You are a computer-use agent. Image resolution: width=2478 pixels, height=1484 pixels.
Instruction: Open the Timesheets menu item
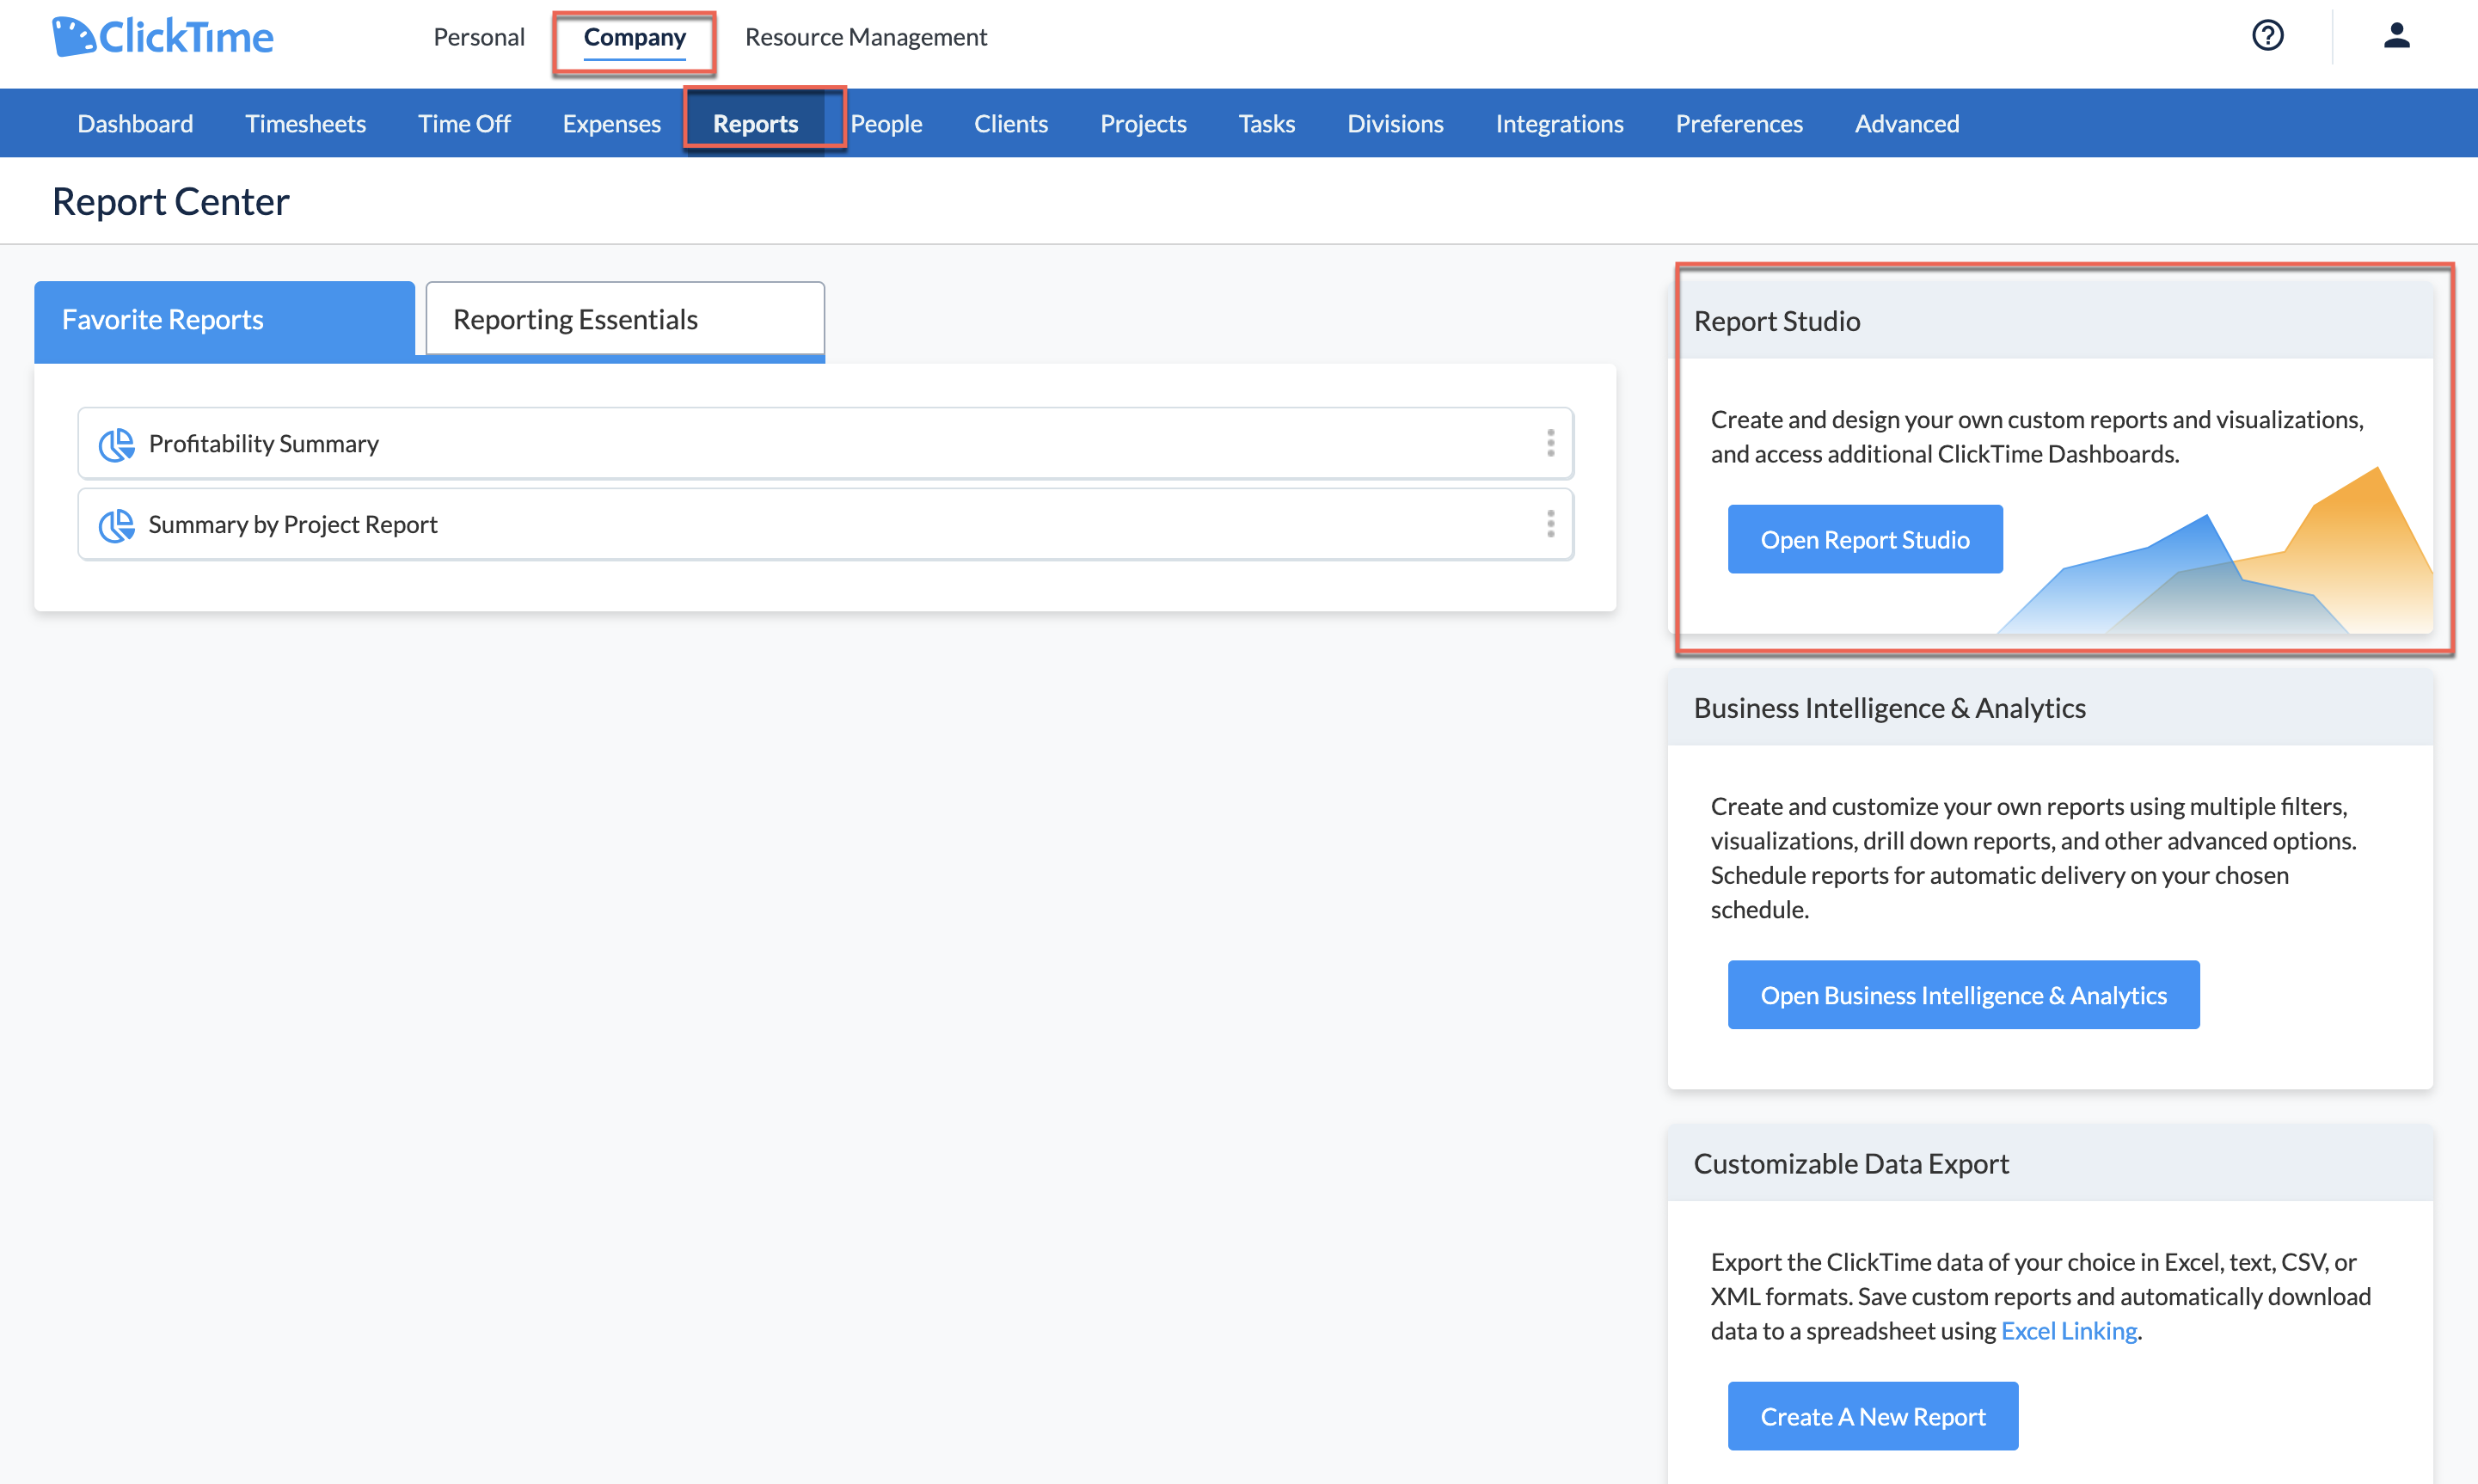305,123
